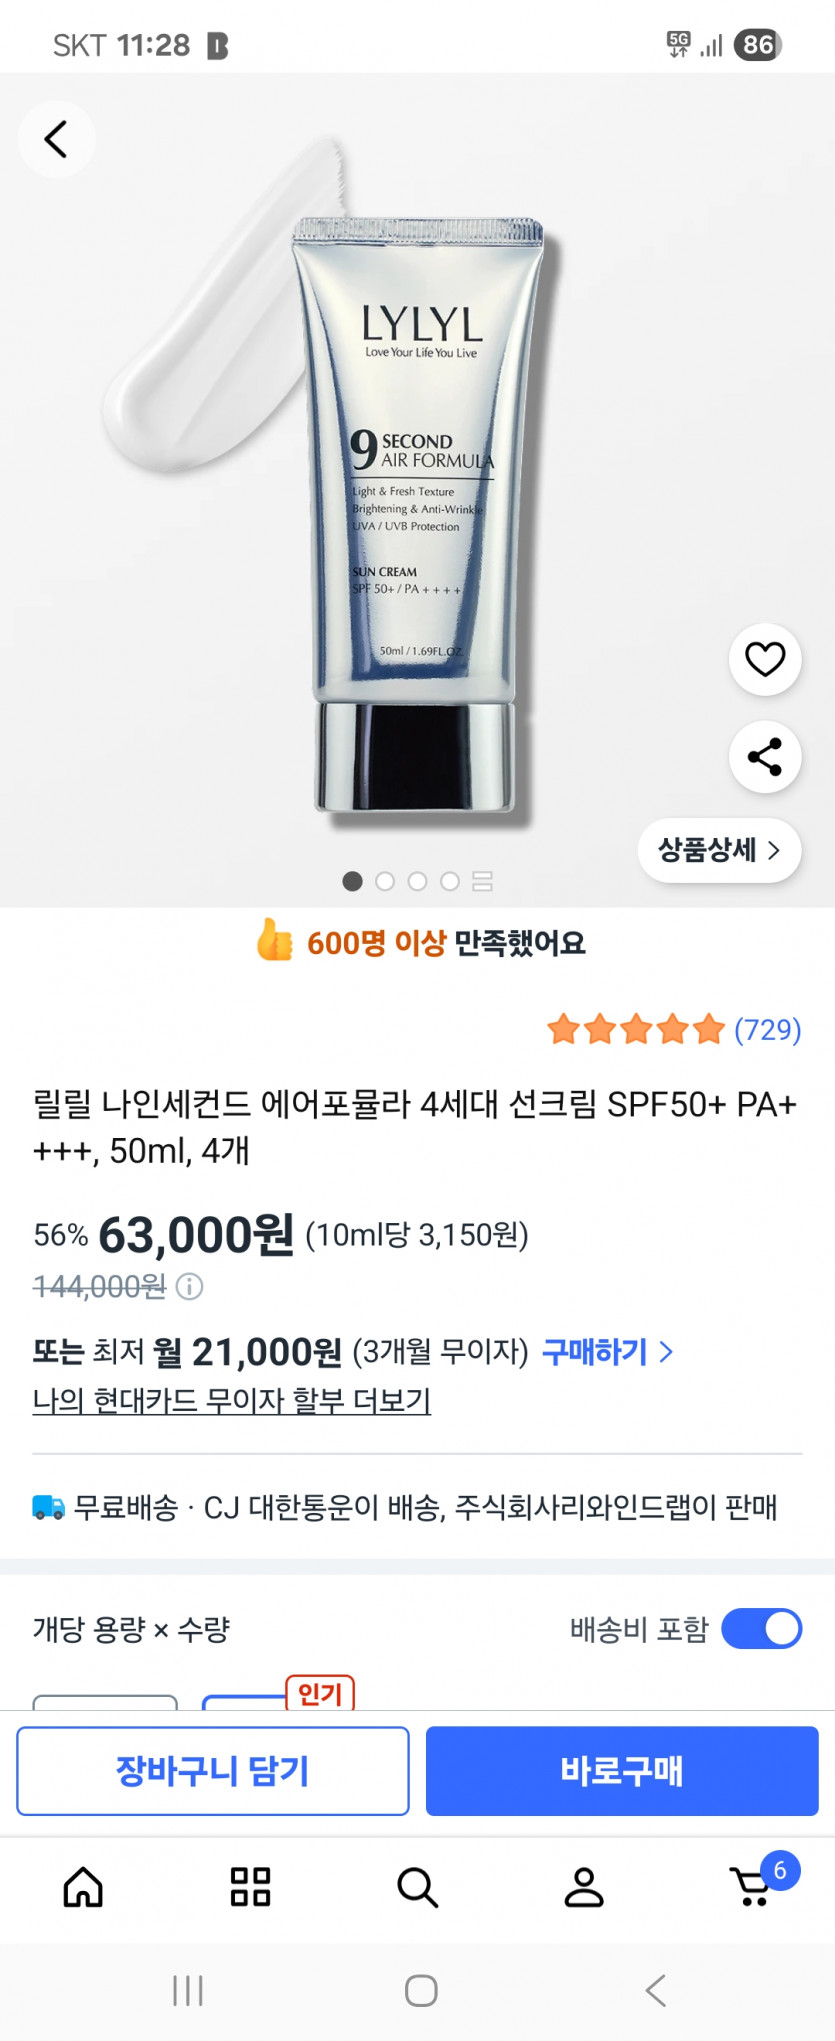The image size is (835, 2041).
Task: Select the second image pagination dot
Action: [385, 881]
